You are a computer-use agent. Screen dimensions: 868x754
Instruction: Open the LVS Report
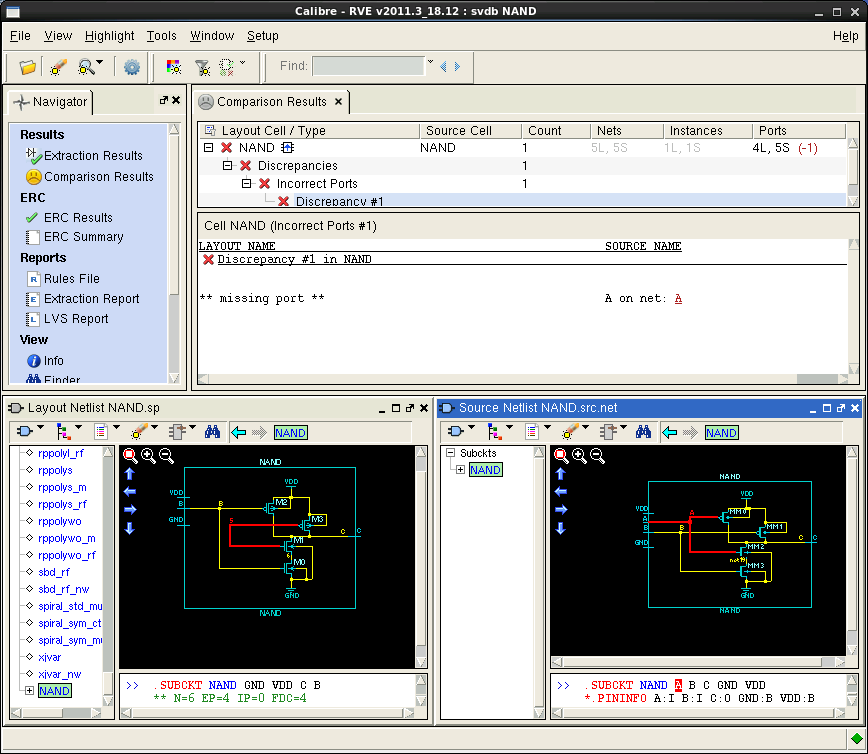(x=76, y=319)
